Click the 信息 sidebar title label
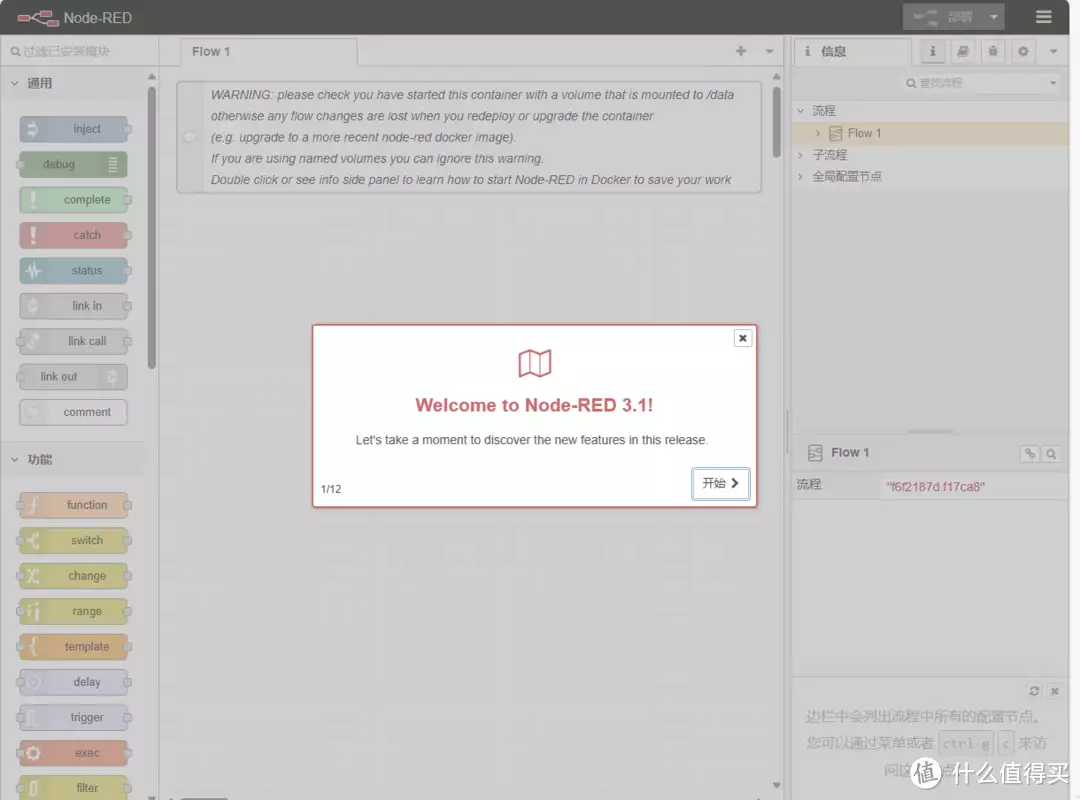This screenshot has height=800, width=1080. (833, 51)
